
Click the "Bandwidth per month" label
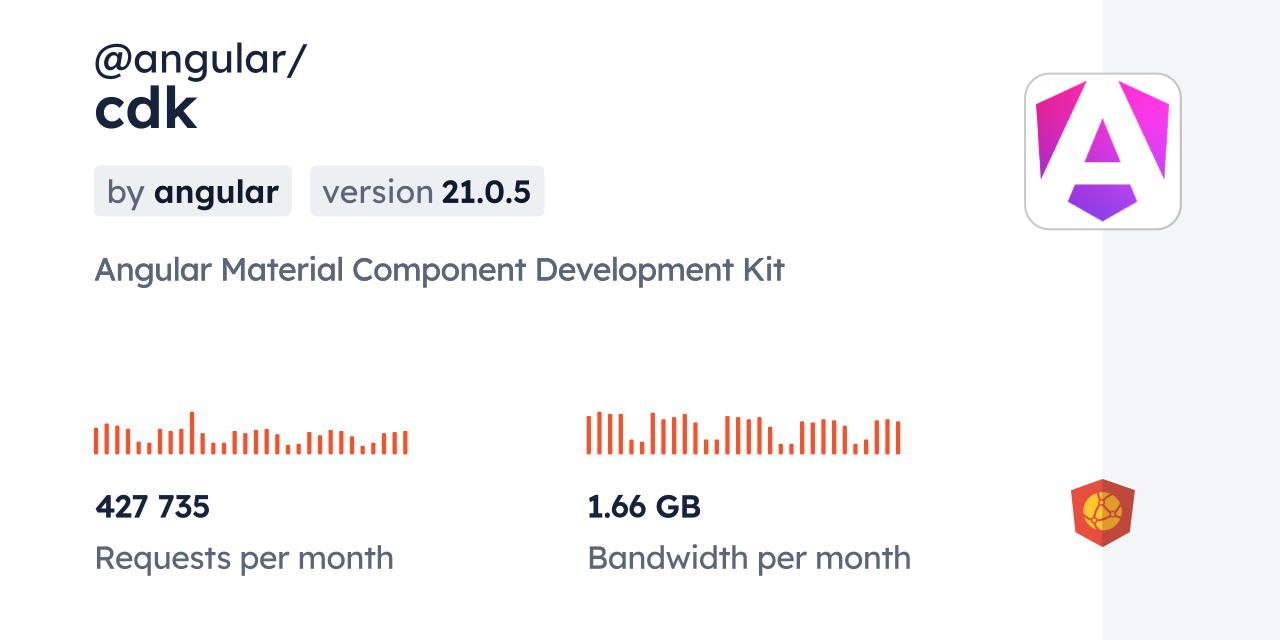[749, 558]
